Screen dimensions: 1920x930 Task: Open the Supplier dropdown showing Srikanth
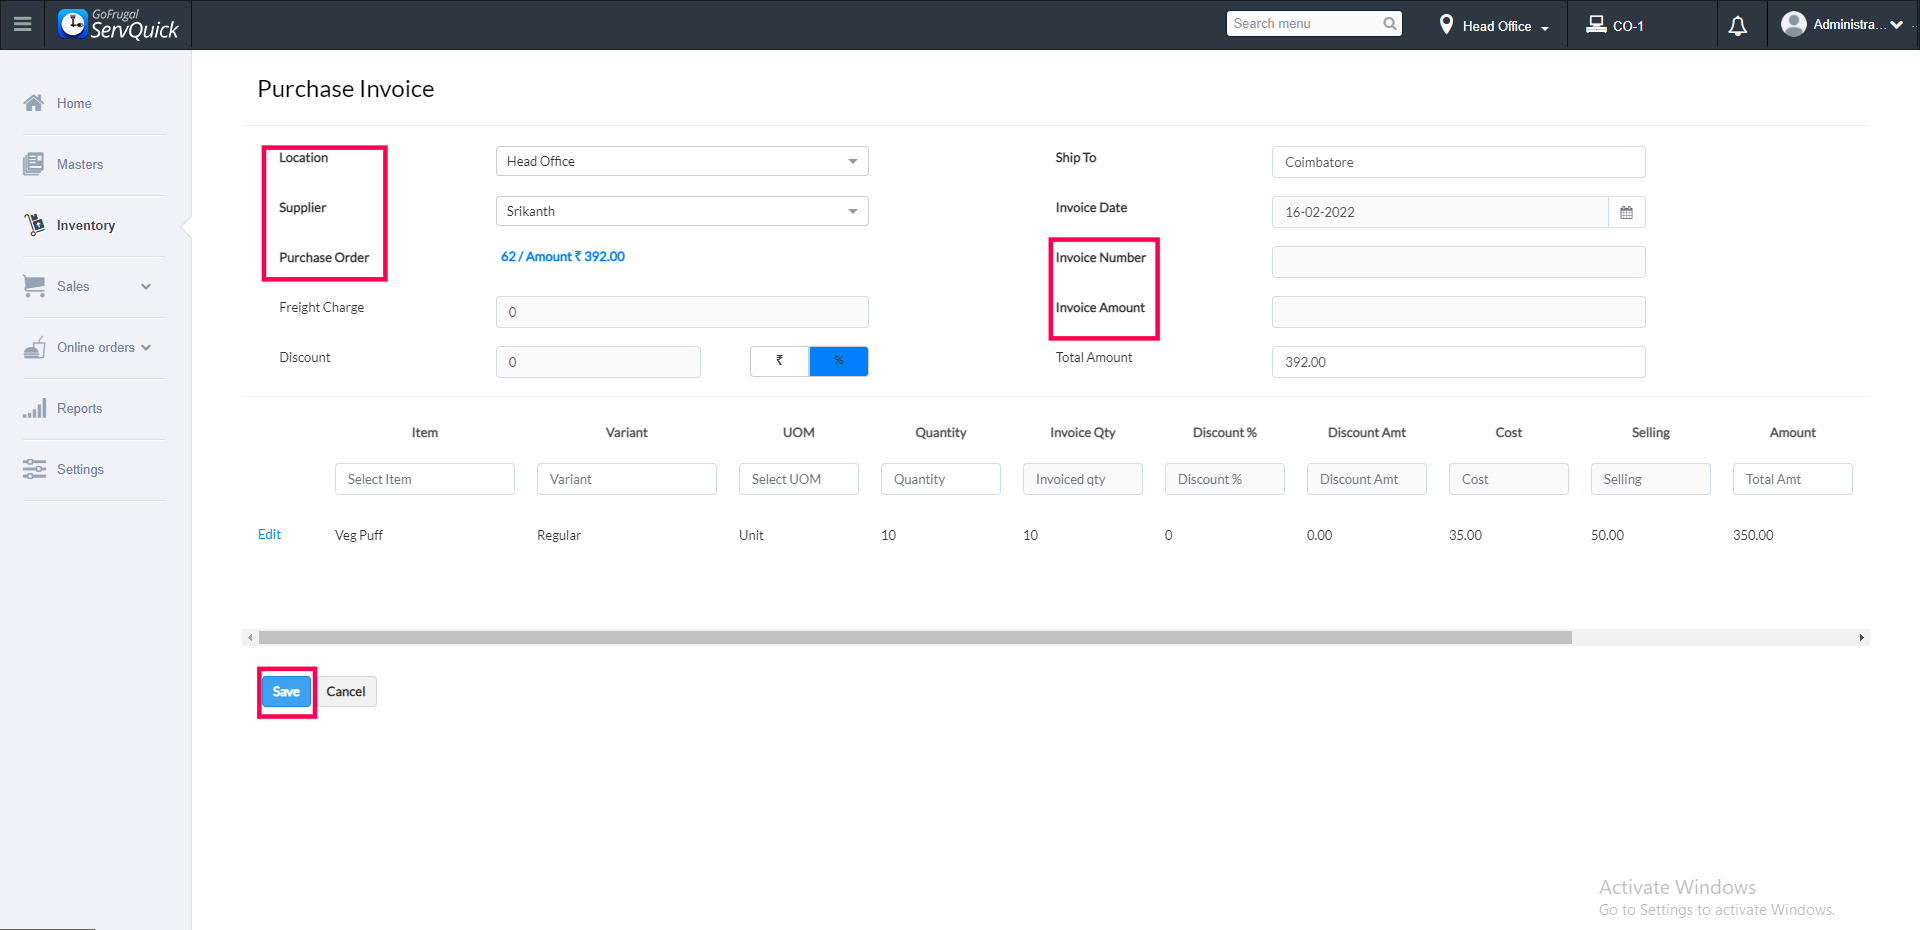click(x=682, y=211)
